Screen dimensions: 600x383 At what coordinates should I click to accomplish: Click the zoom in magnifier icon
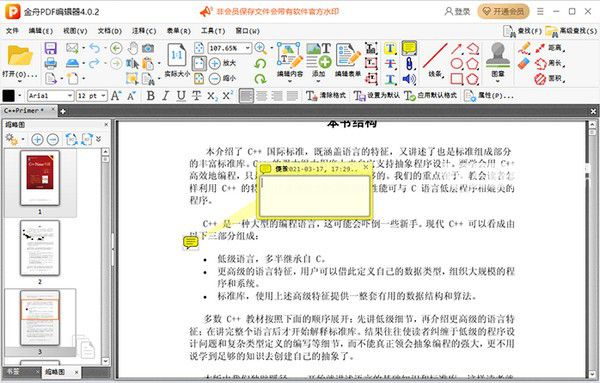261,48
